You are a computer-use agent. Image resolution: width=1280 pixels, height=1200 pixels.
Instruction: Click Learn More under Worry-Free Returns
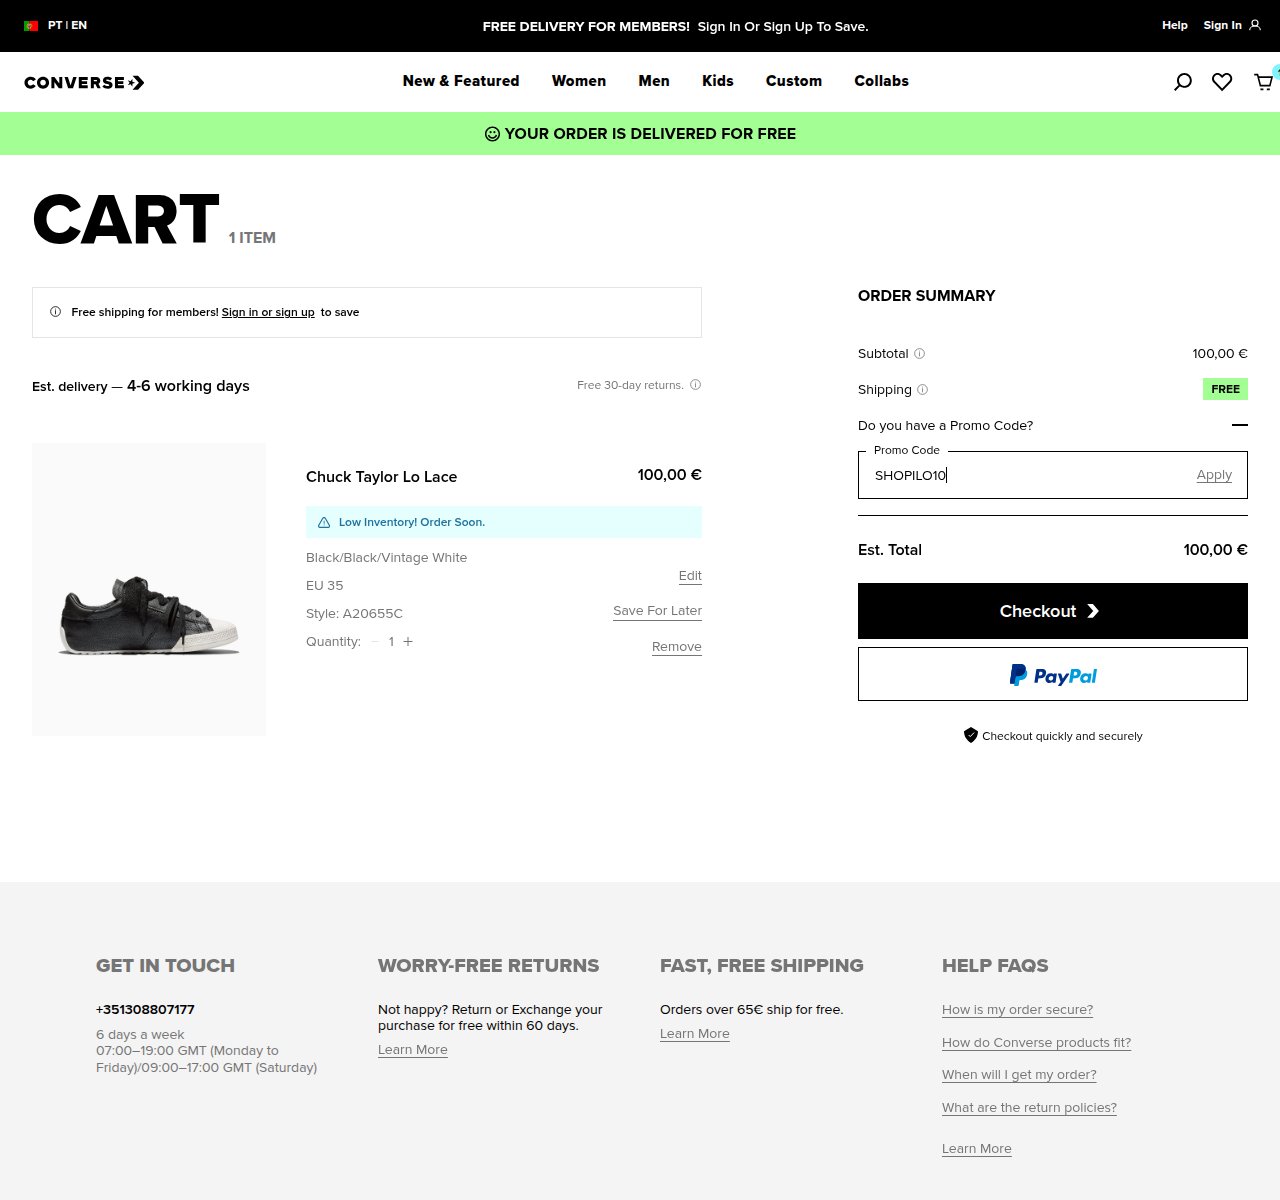coord(413,1050)
